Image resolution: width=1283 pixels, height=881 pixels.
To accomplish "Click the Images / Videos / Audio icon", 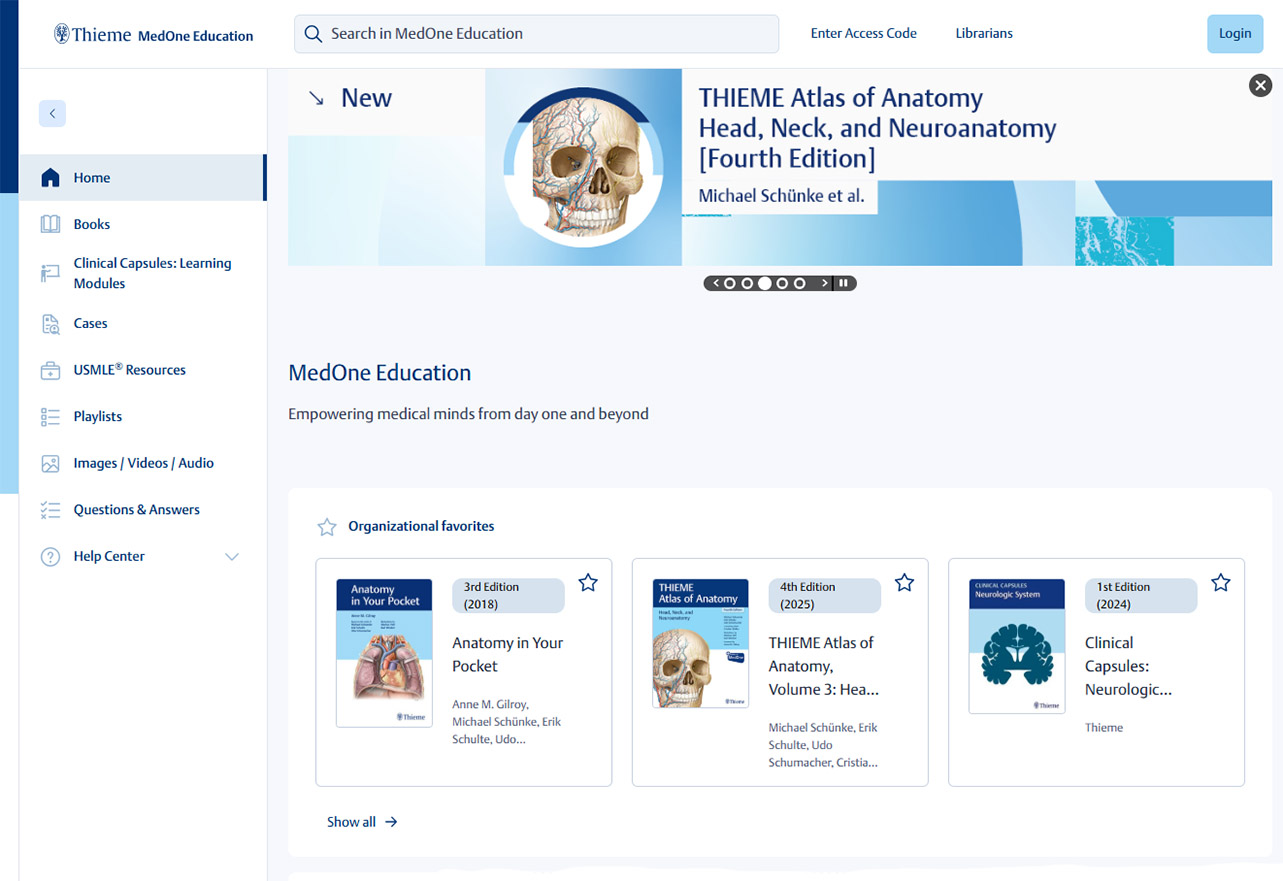I will [x=50, y=464].
